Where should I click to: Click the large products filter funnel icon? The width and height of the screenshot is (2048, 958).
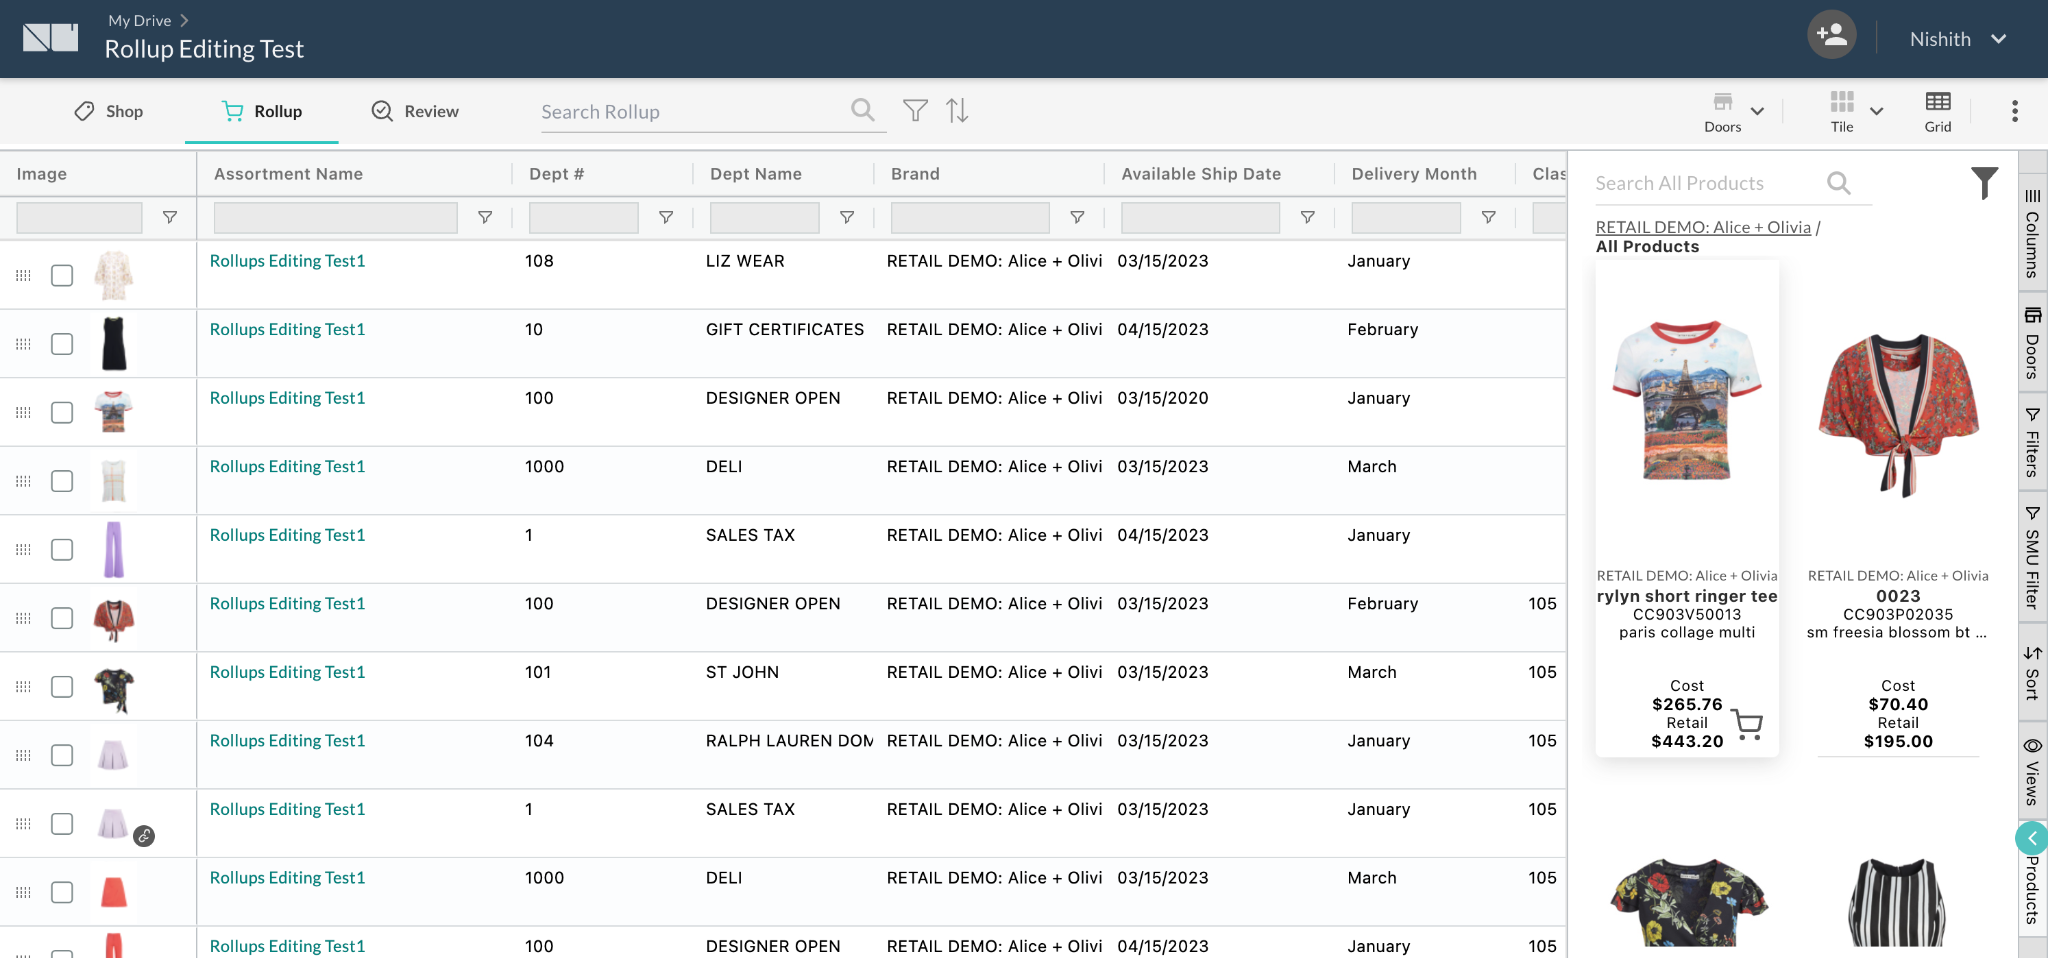coord(1984,182)
